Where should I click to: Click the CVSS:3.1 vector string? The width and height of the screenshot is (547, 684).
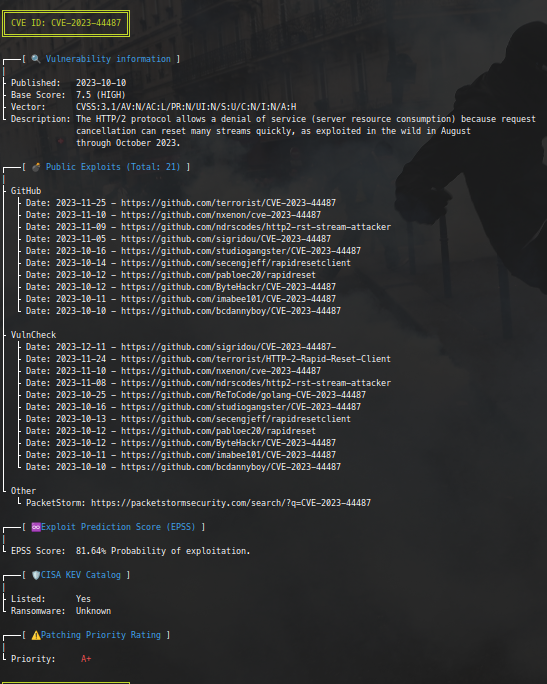coord(186,107)
